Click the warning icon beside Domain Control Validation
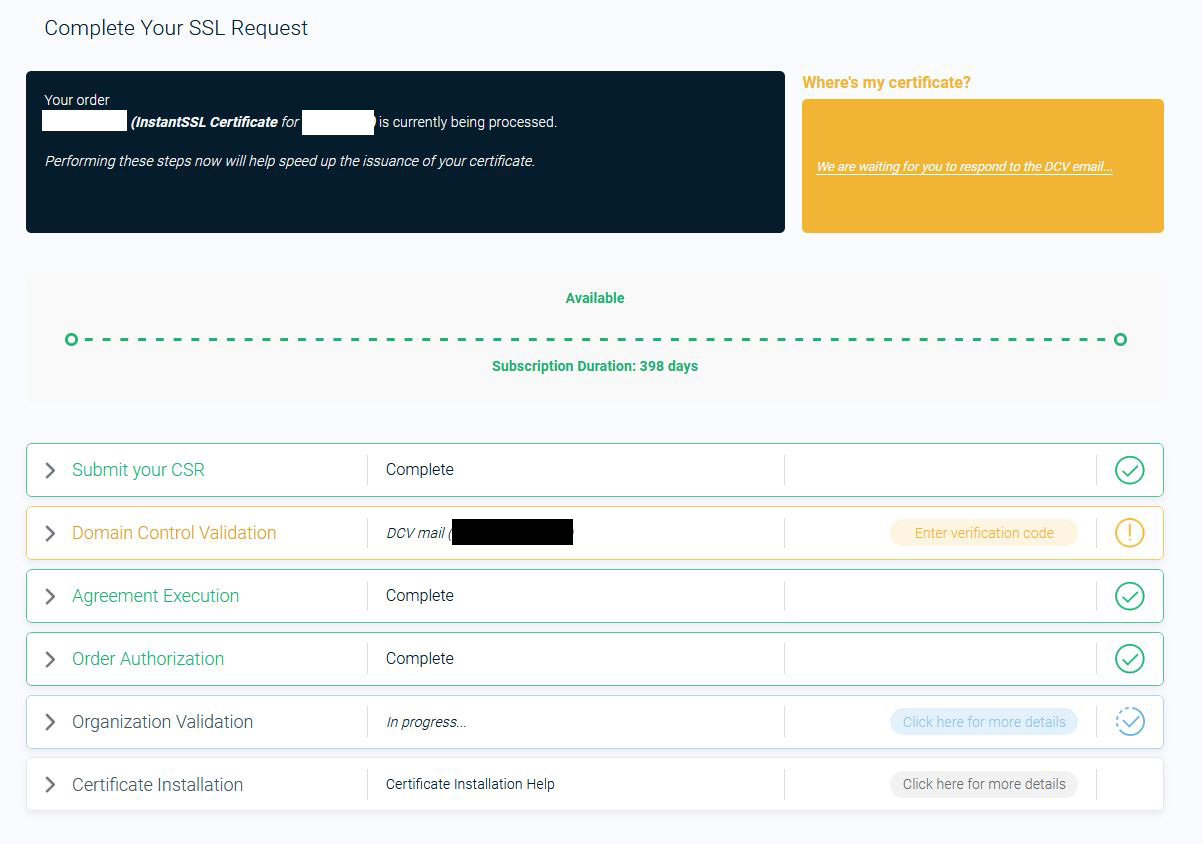Screen dimensions: 1203x844 (x=1129, y=532)
